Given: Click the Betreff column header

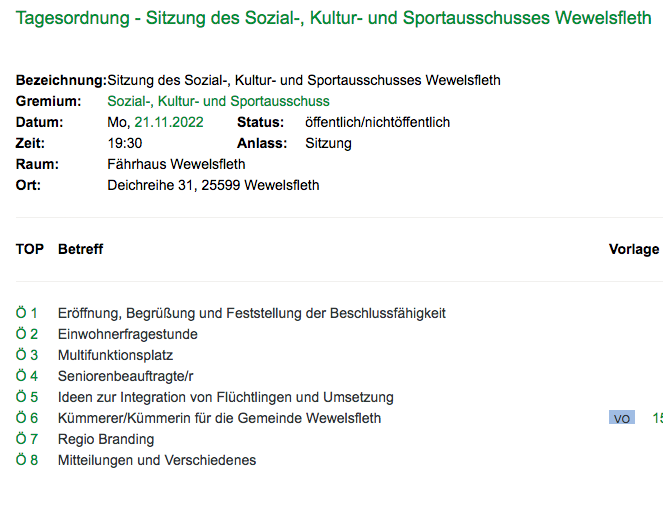Looking at the screenshot, I should coord(80,249).
